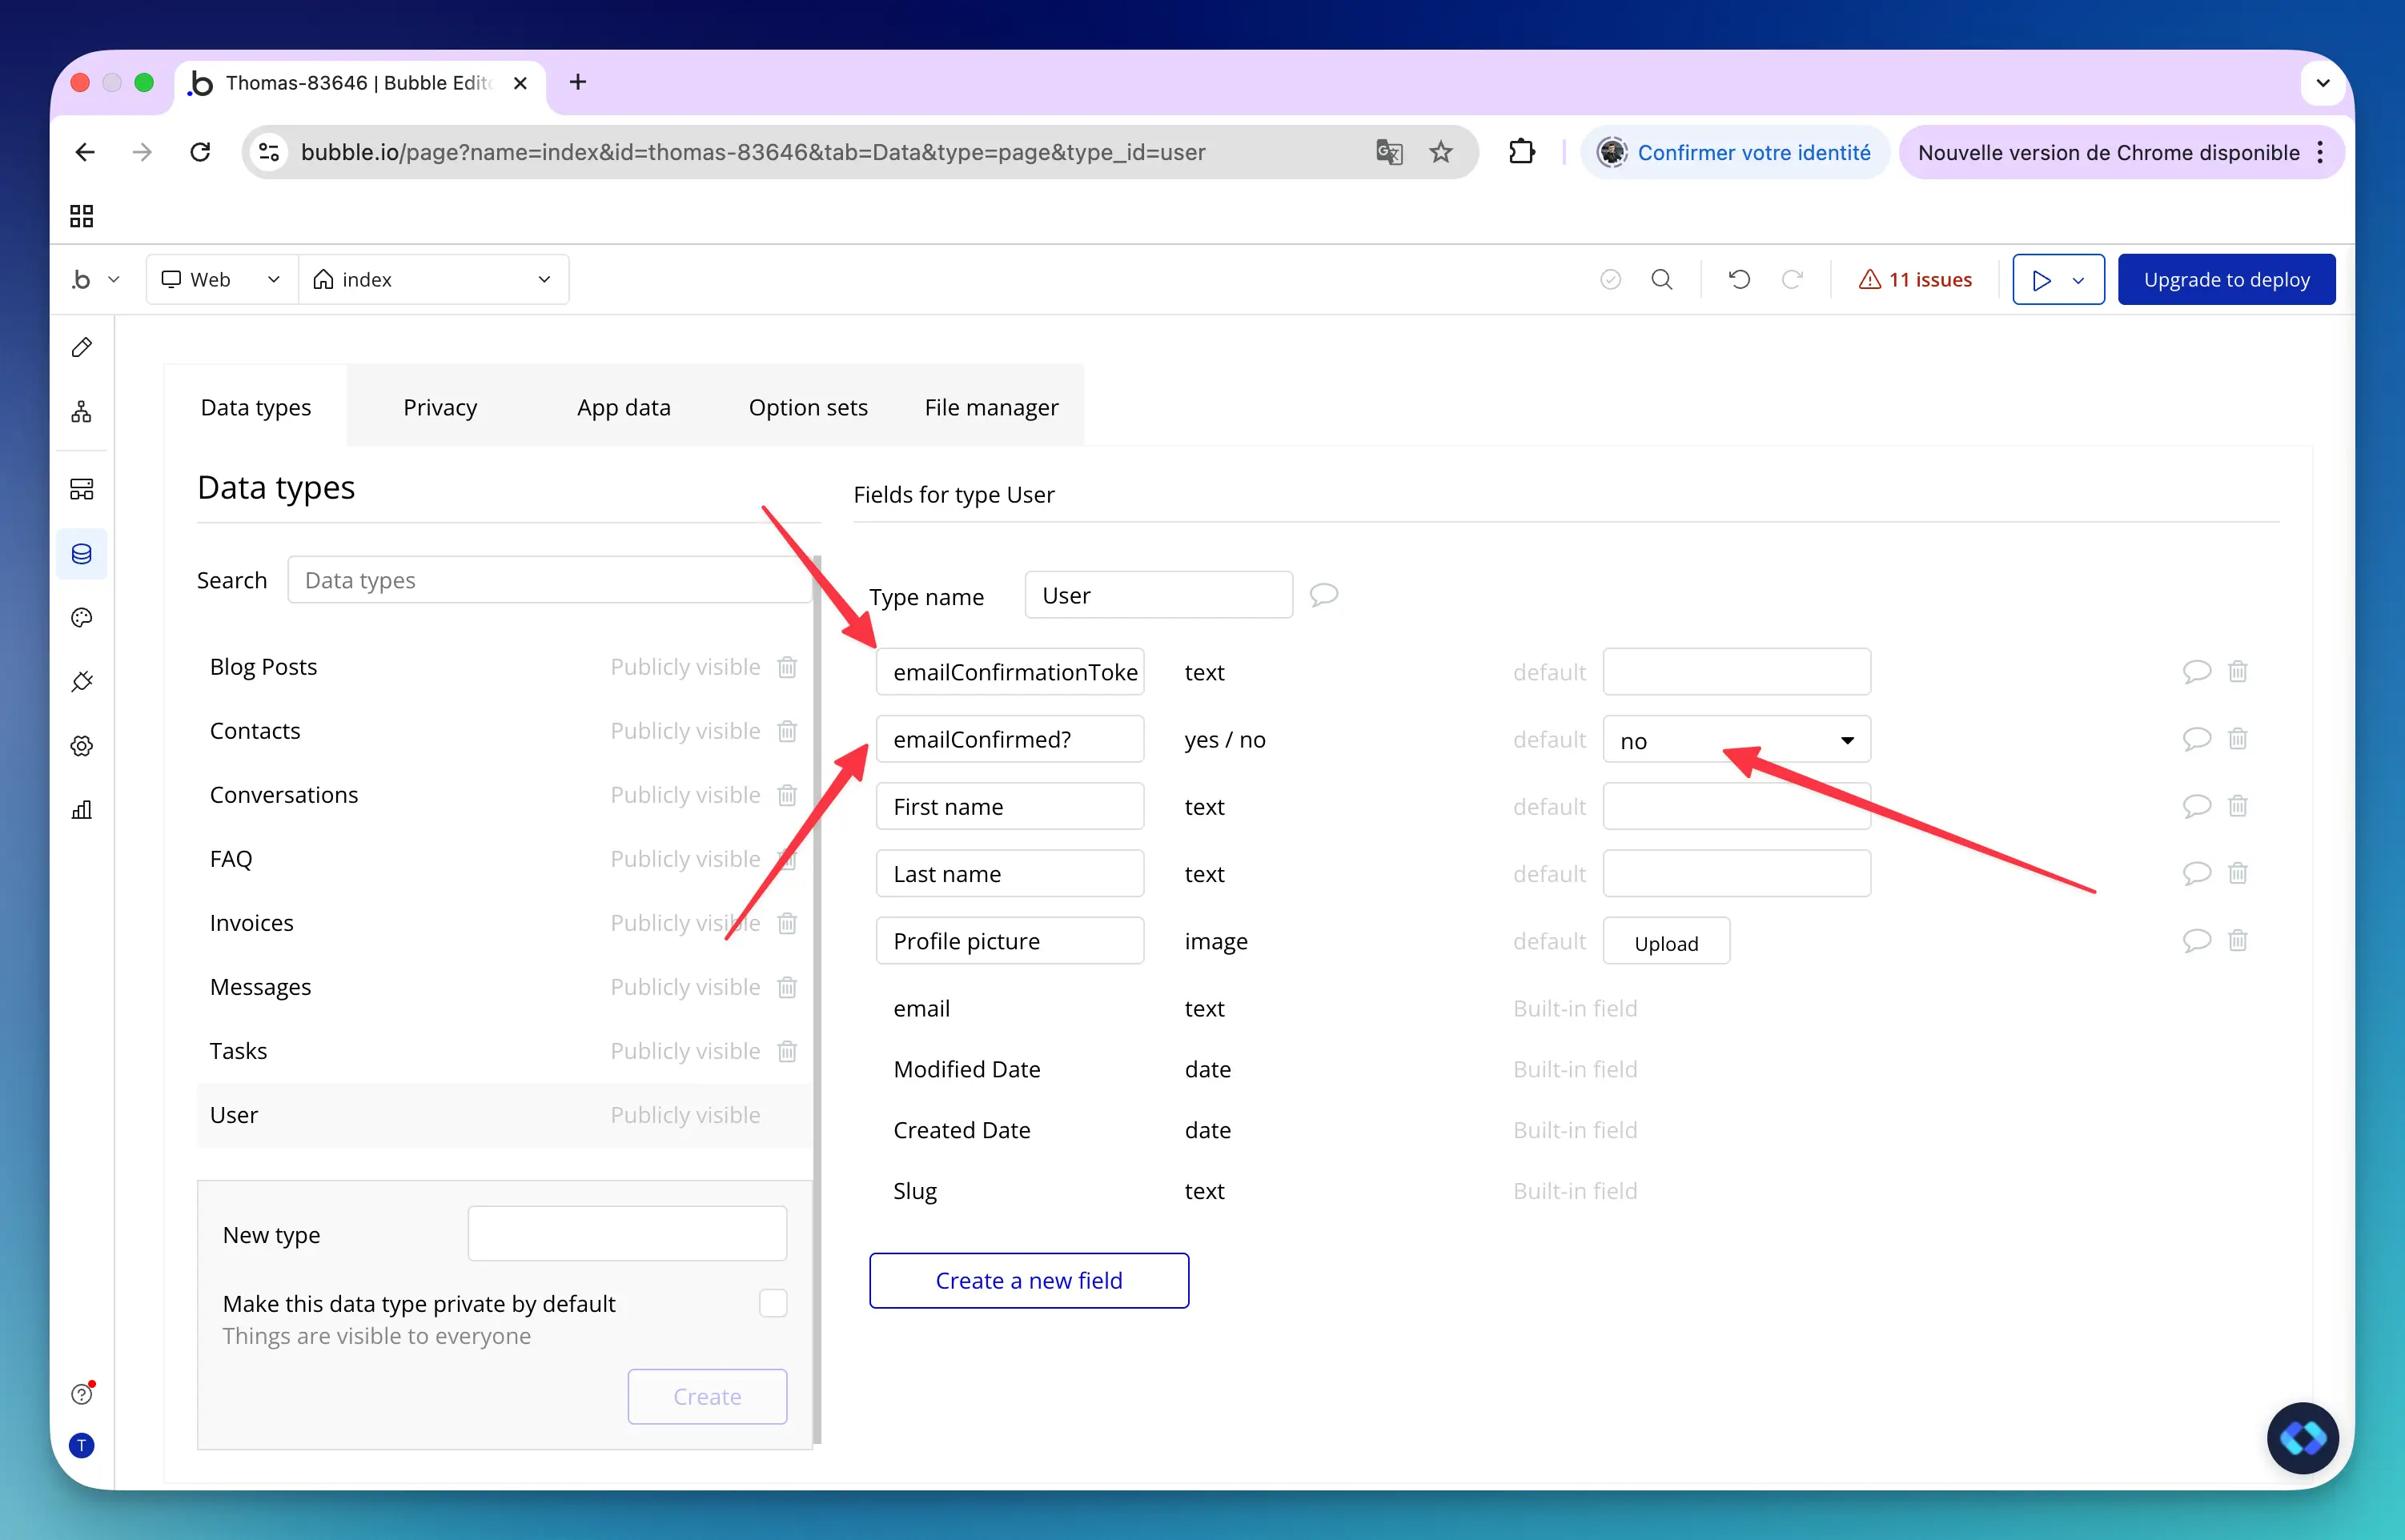This screenshot has width=2405, height=1540.
Task: Switch to the Privacy tab
Action: click(x=440, y=407)
